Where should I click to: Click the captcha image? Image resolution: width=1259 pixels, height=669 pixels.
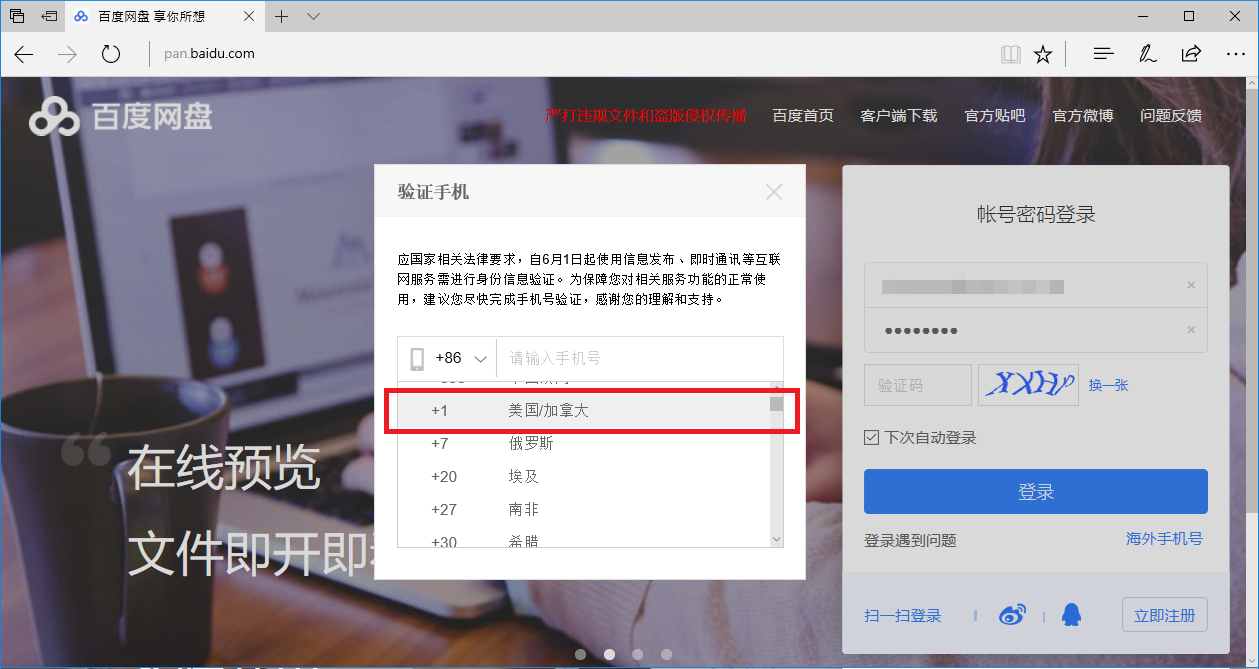click(x=1028, y=385)
